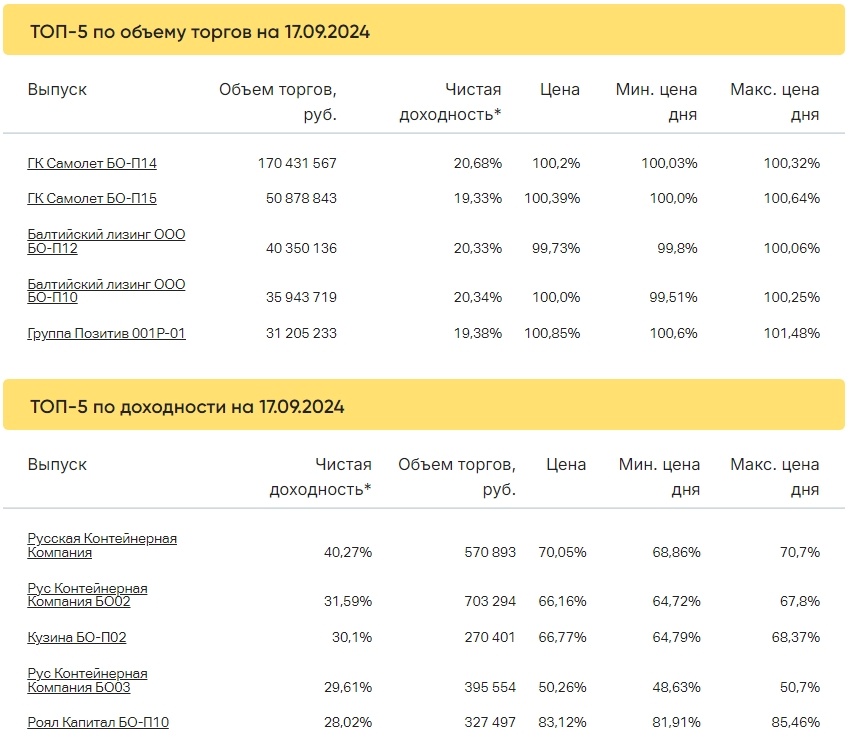
Task: Open the ГК Самолет БО-П14 bond link
Action: 92,163
